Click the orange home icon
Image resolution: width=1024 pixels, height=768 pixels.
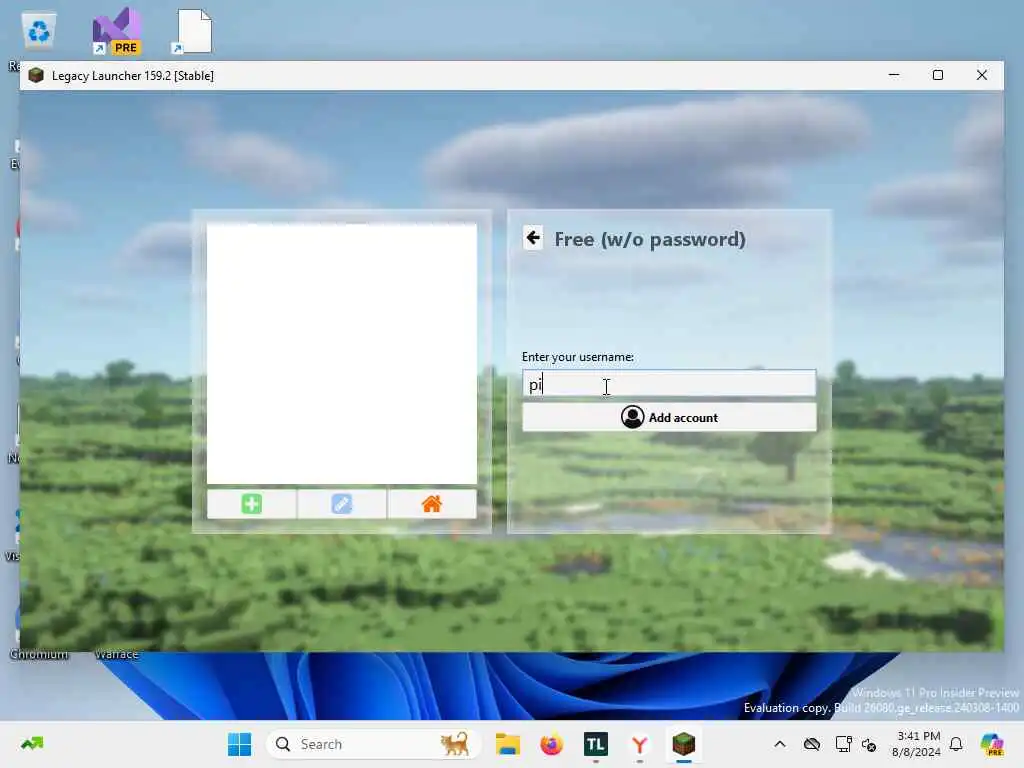point(432,504)
